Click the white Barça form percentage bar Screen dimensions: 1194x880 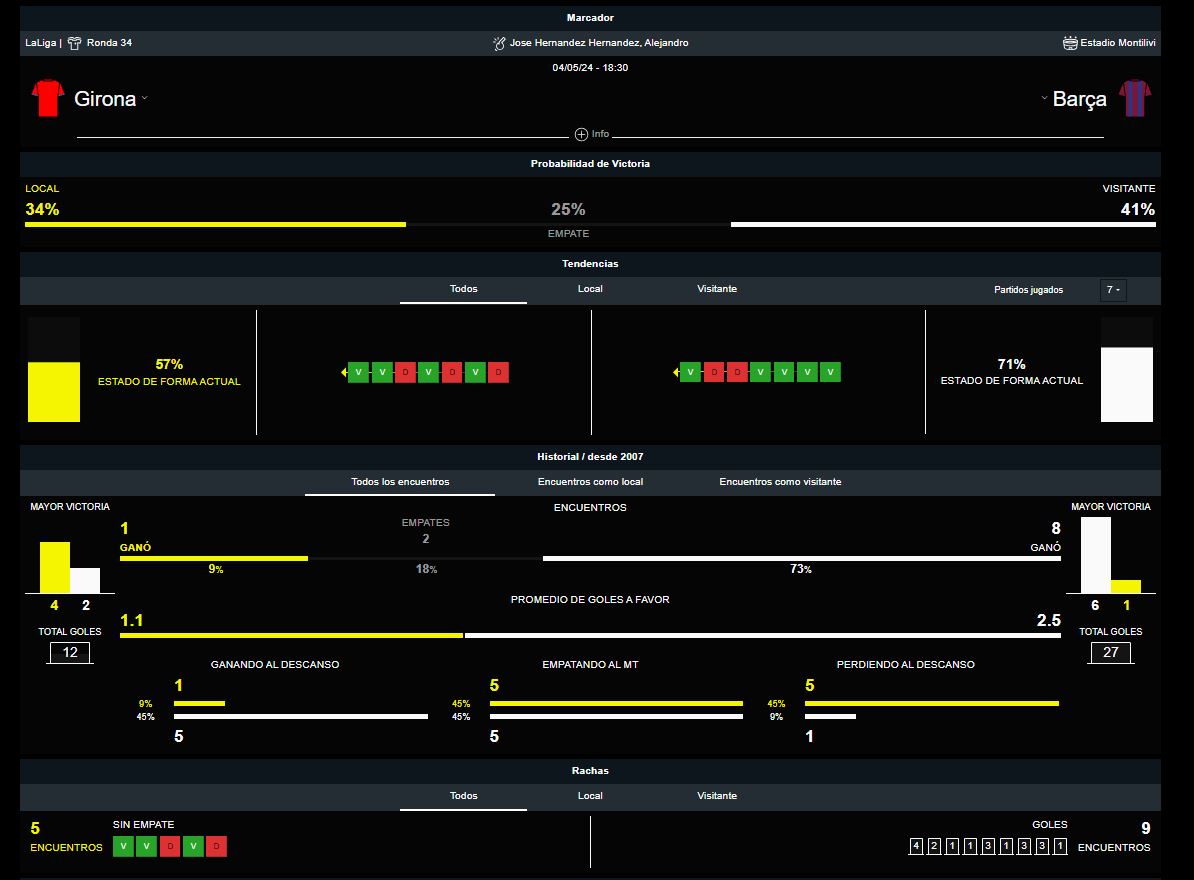pyautogui.click(x=1126, y=384)
